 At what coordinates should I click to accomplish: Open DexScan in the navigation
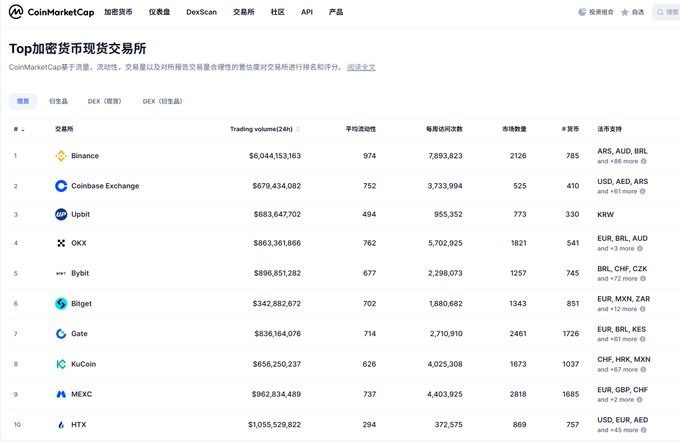click(x=201, y=12)
